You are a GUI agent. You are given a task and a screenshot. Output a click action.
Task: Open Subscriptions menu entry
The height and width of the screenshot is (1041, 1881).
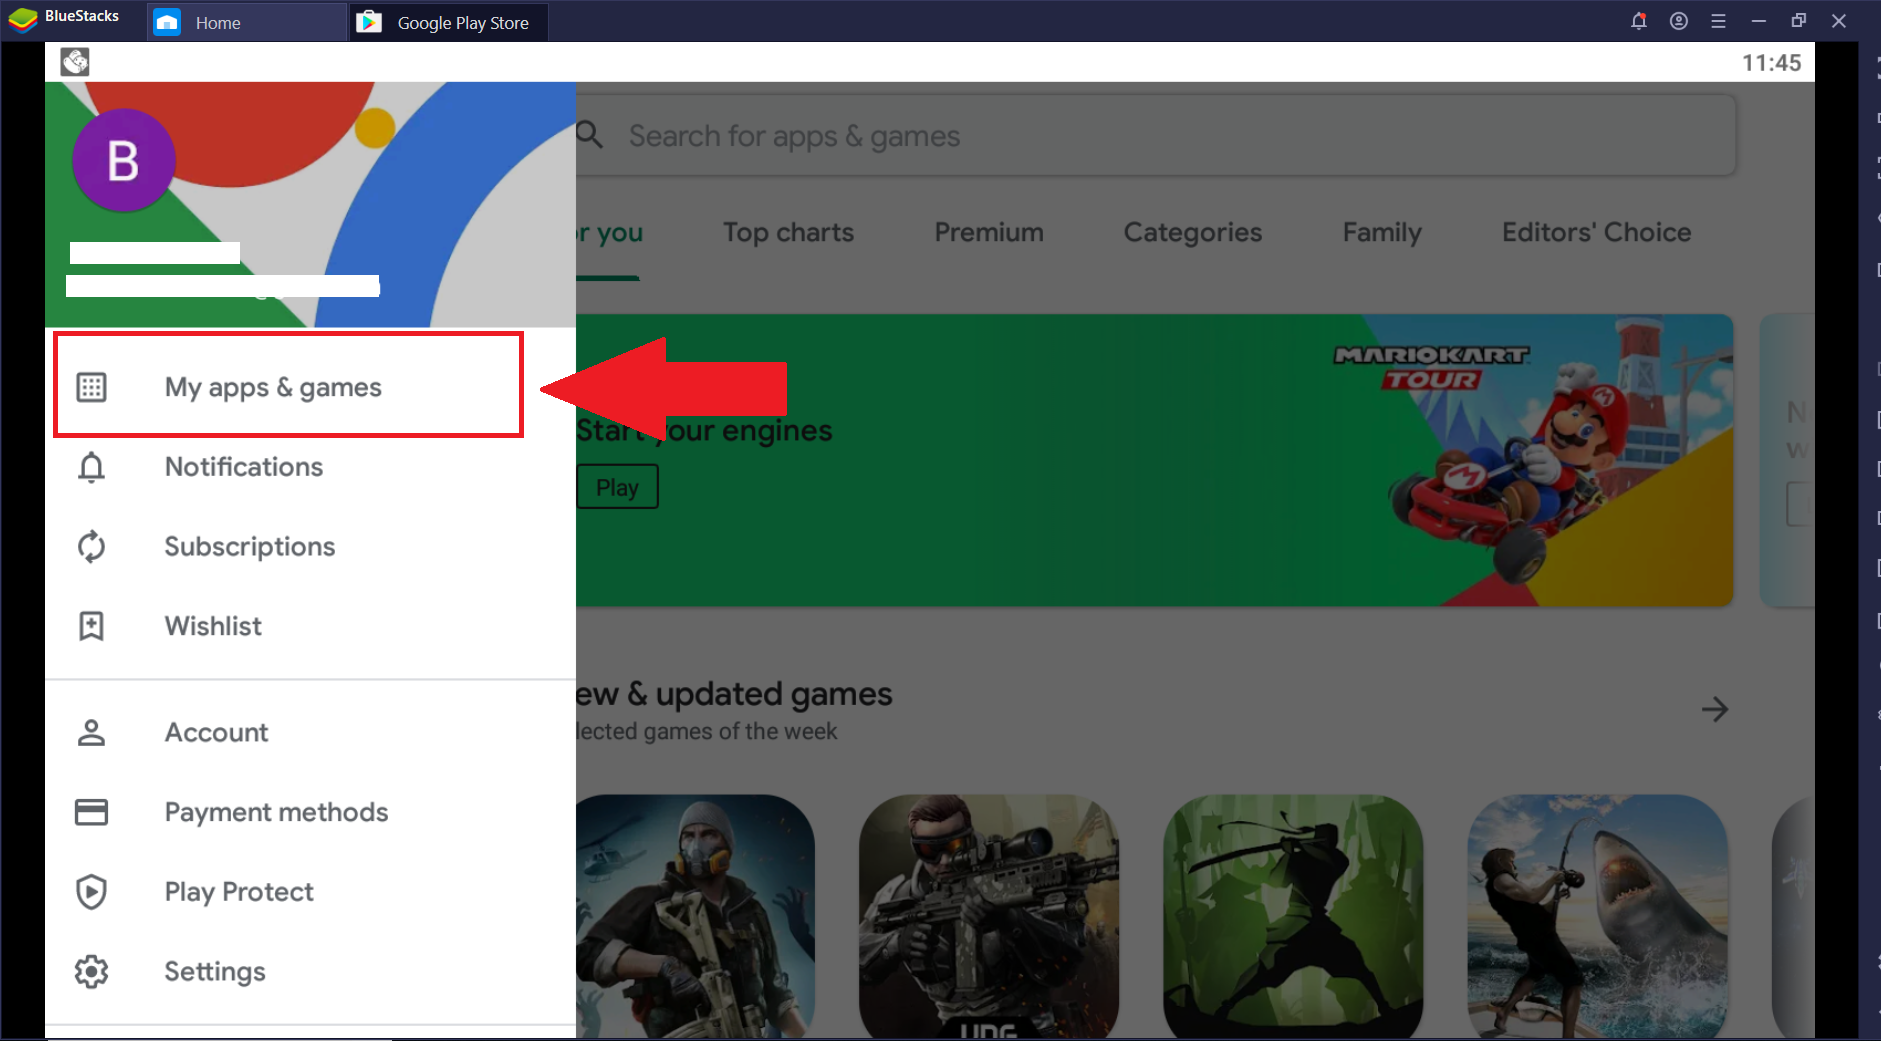tap(310, 546)
